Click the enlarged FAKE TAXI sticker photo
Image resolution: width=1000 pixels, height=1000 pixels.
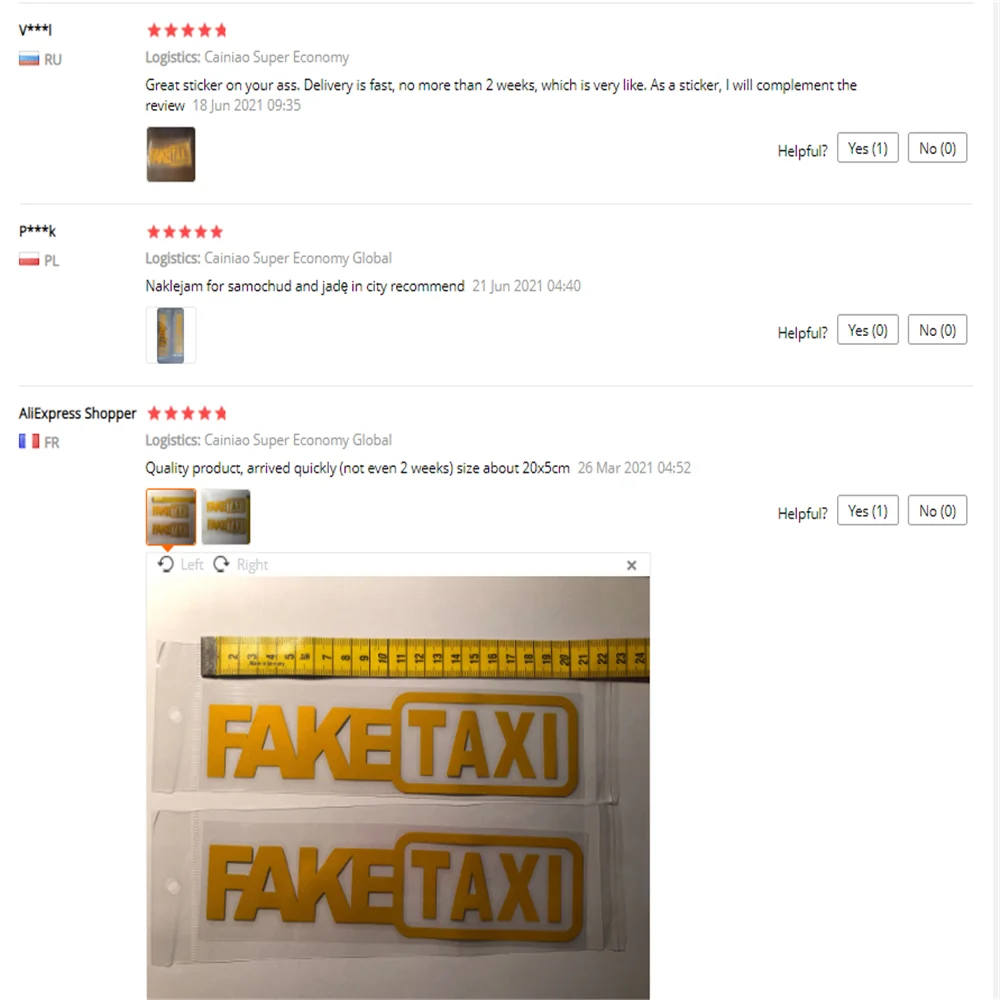pyautogui.click(x=398, y=788)
